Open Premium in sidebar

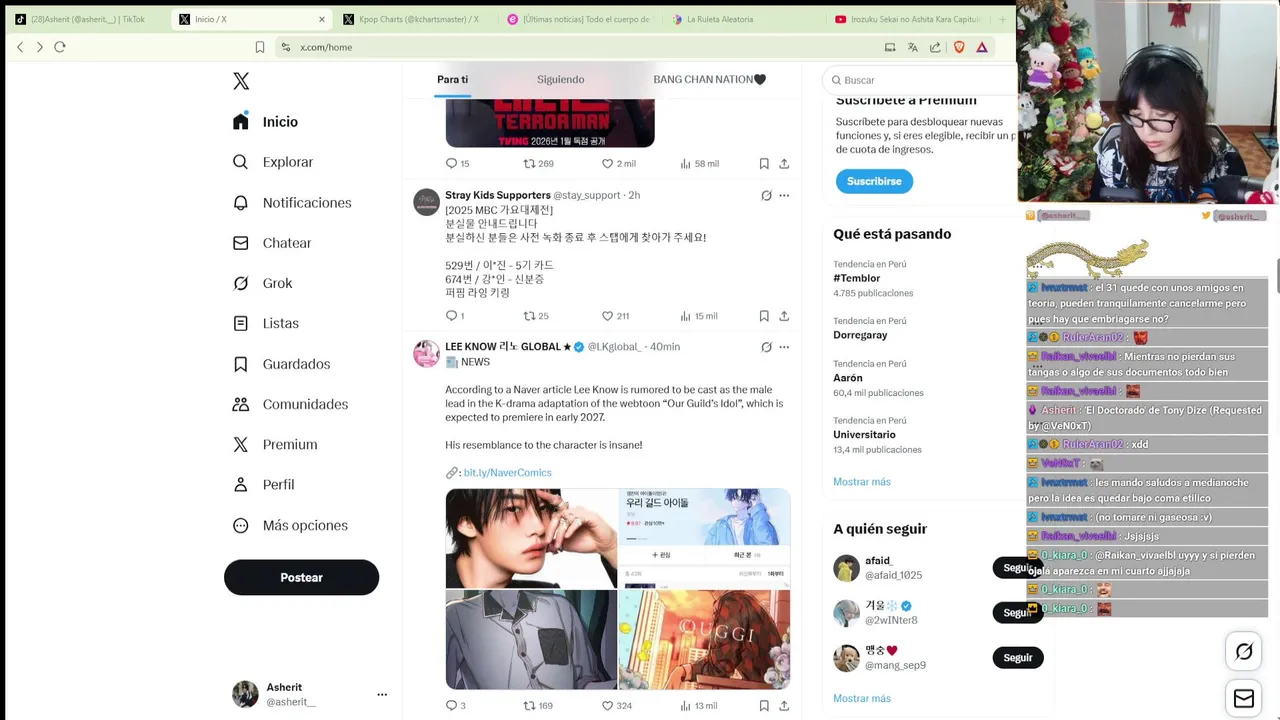tap(274, 444)
